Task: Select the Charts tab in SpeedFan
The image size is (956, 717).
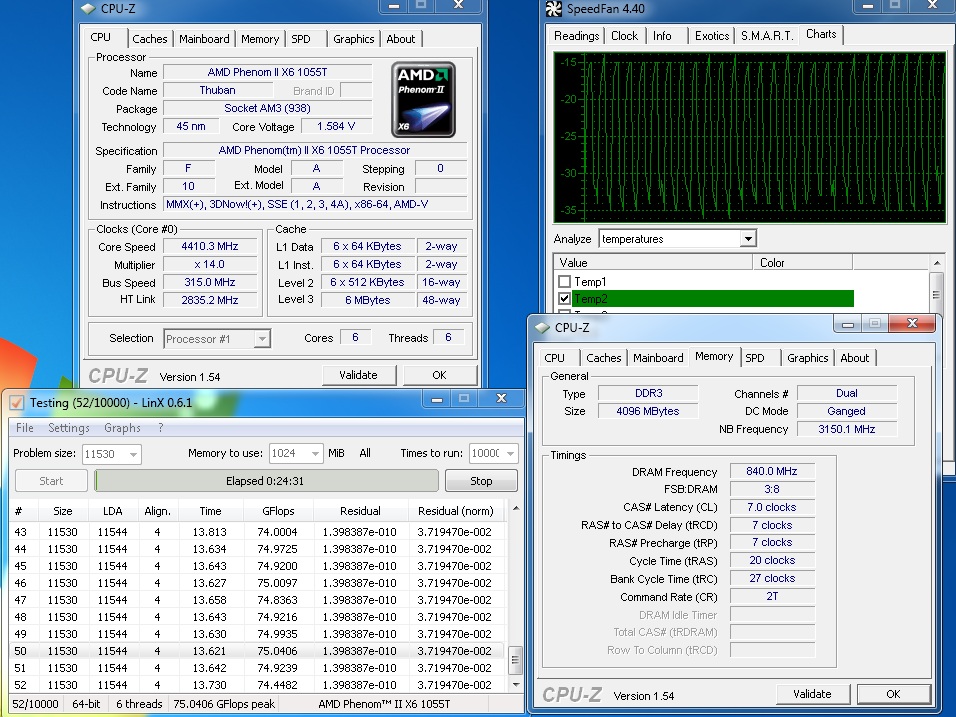Action: 821,34
